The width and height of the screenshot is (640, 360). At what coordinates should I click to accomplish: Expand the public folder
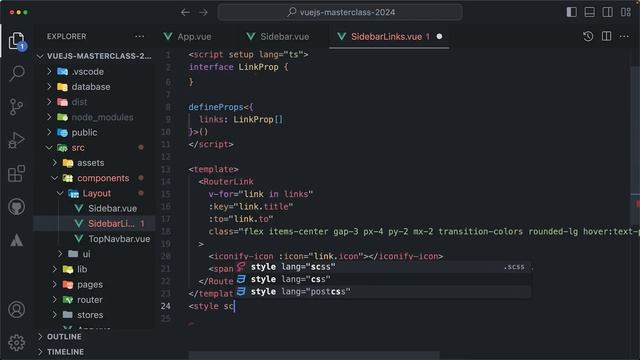point(95,132)
